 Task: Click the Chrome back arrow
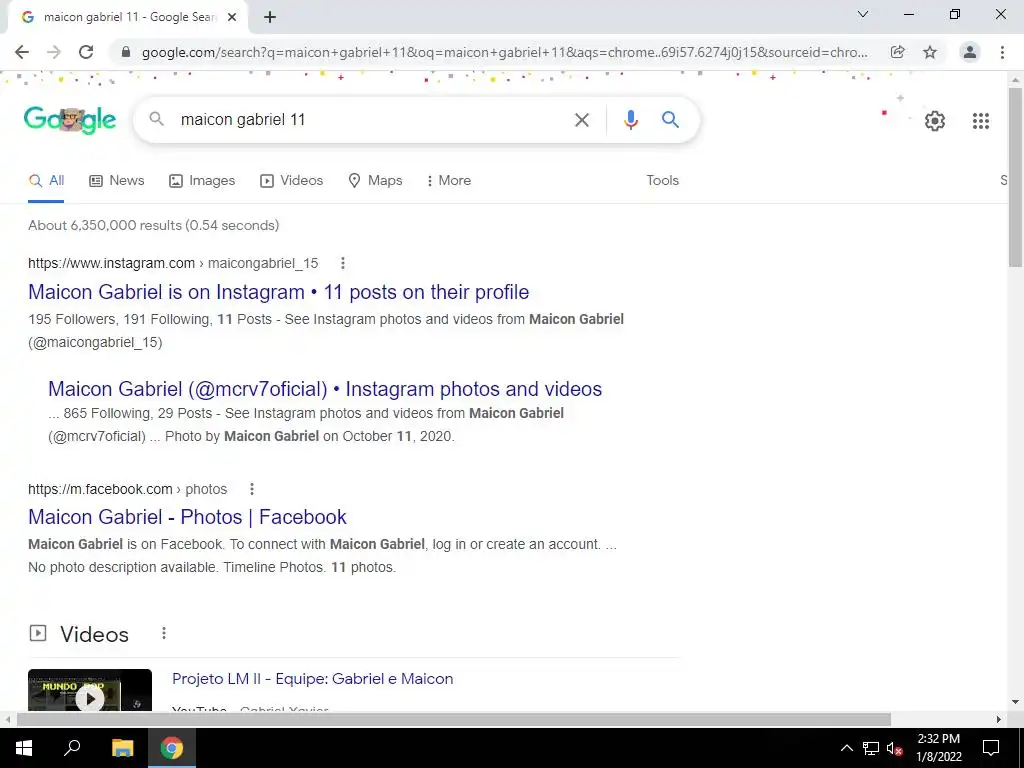[22, 52]
